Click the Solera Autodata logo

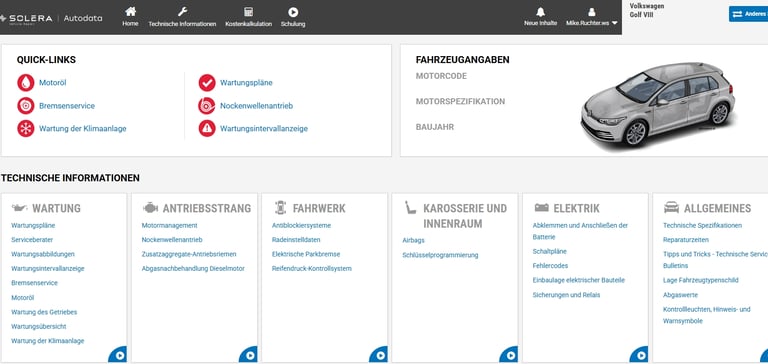point(51,18)
